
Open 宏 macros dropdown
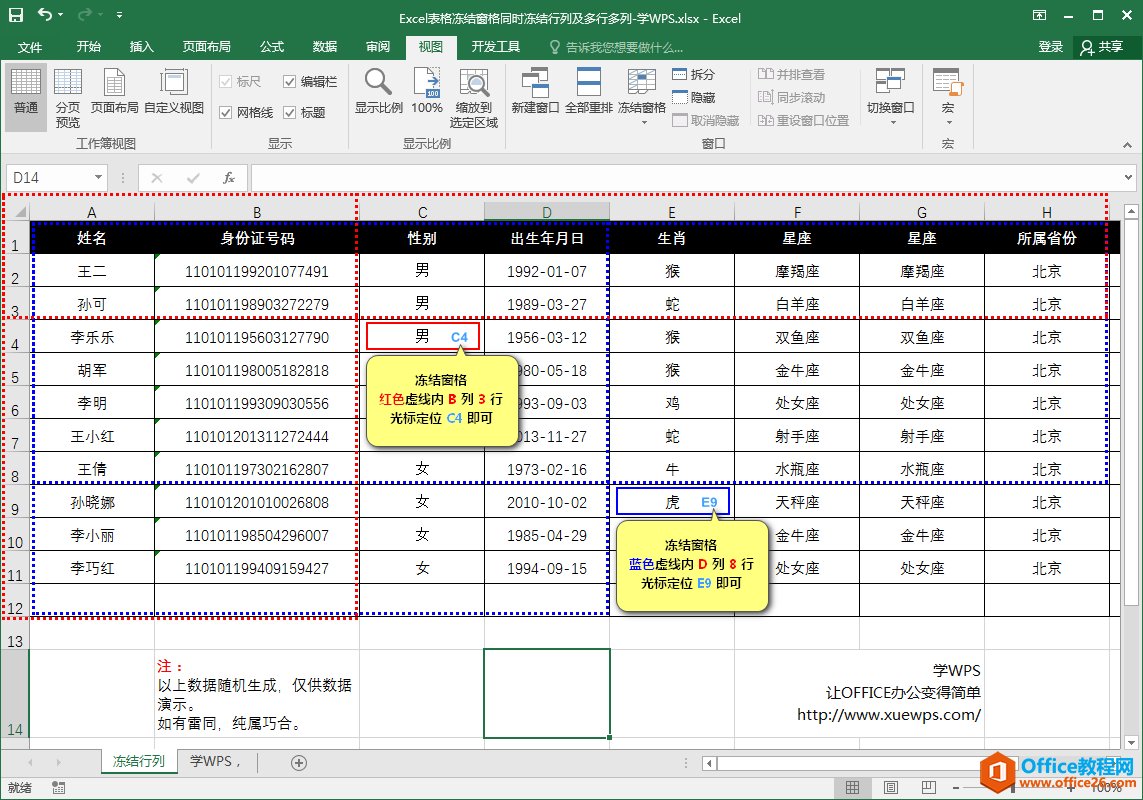pos(948,96)
